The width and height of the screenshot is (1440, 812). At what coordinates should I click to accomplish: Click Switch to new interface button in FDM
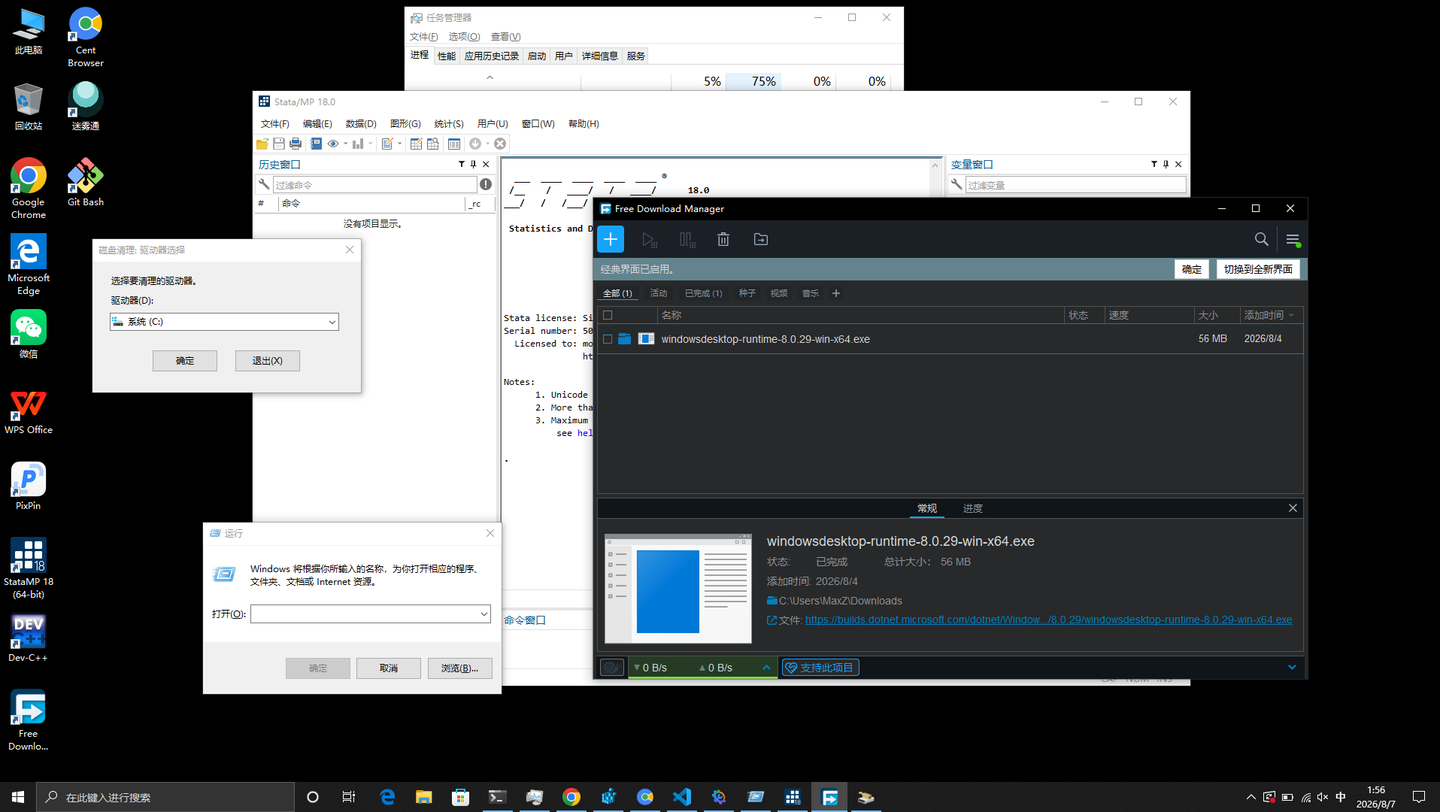tap(1259, 269)
